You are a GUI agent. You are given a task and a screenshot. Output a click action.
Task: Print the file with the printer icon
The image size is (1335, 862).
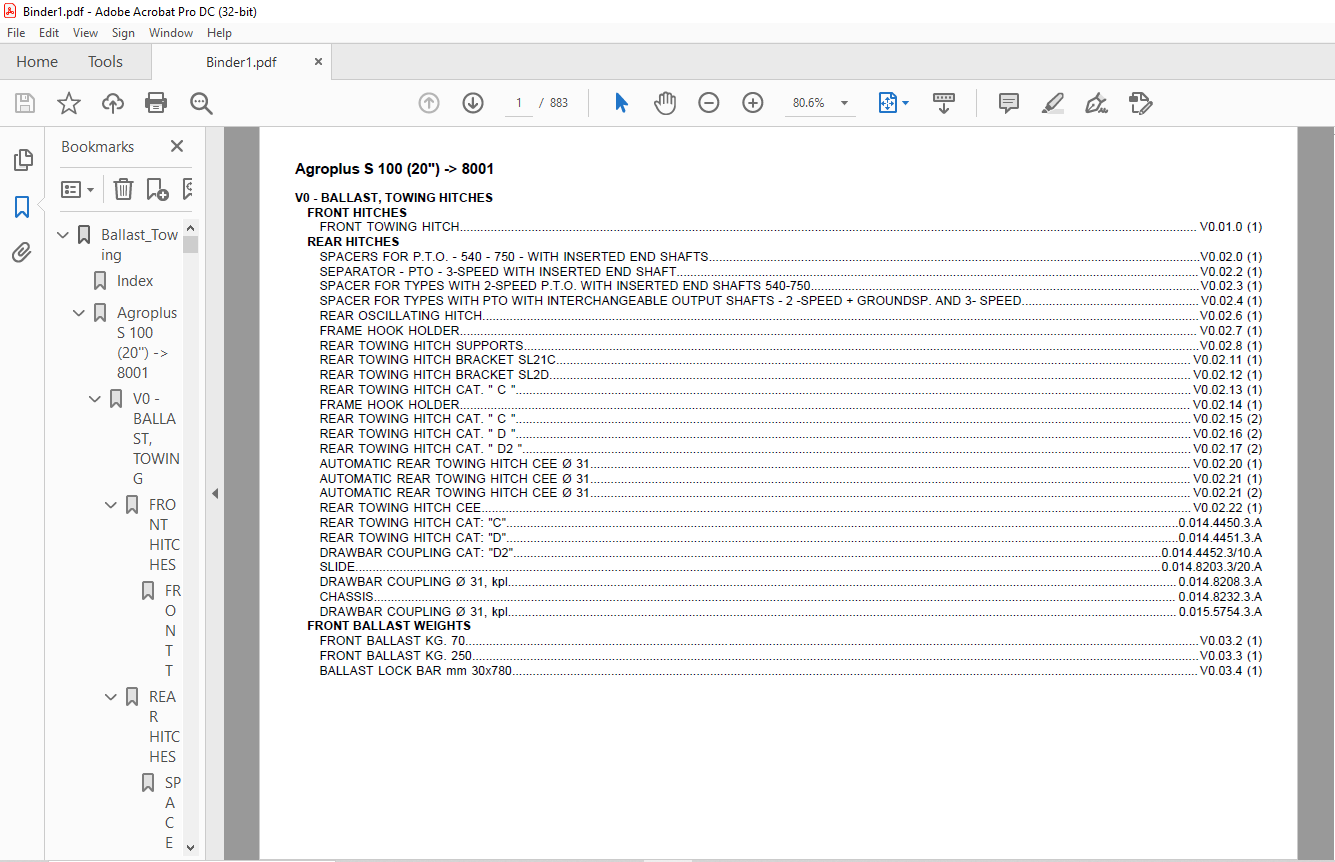tap(156, 103)
